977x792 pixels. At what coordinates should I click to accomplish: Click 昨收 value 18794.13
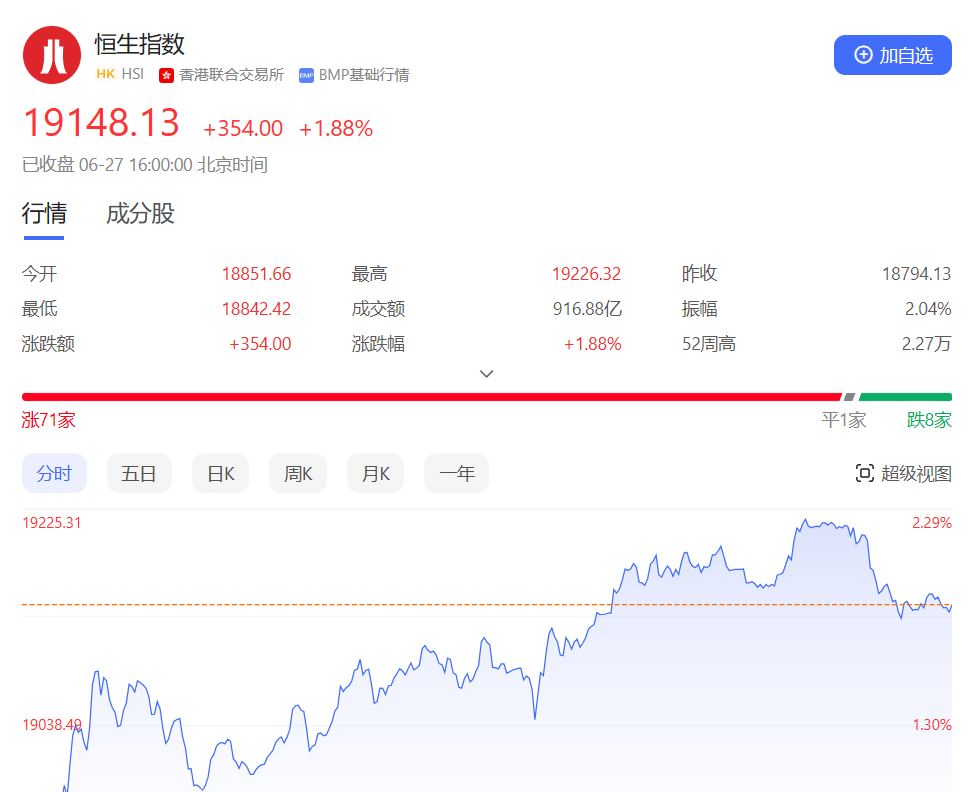click(917, 274)
